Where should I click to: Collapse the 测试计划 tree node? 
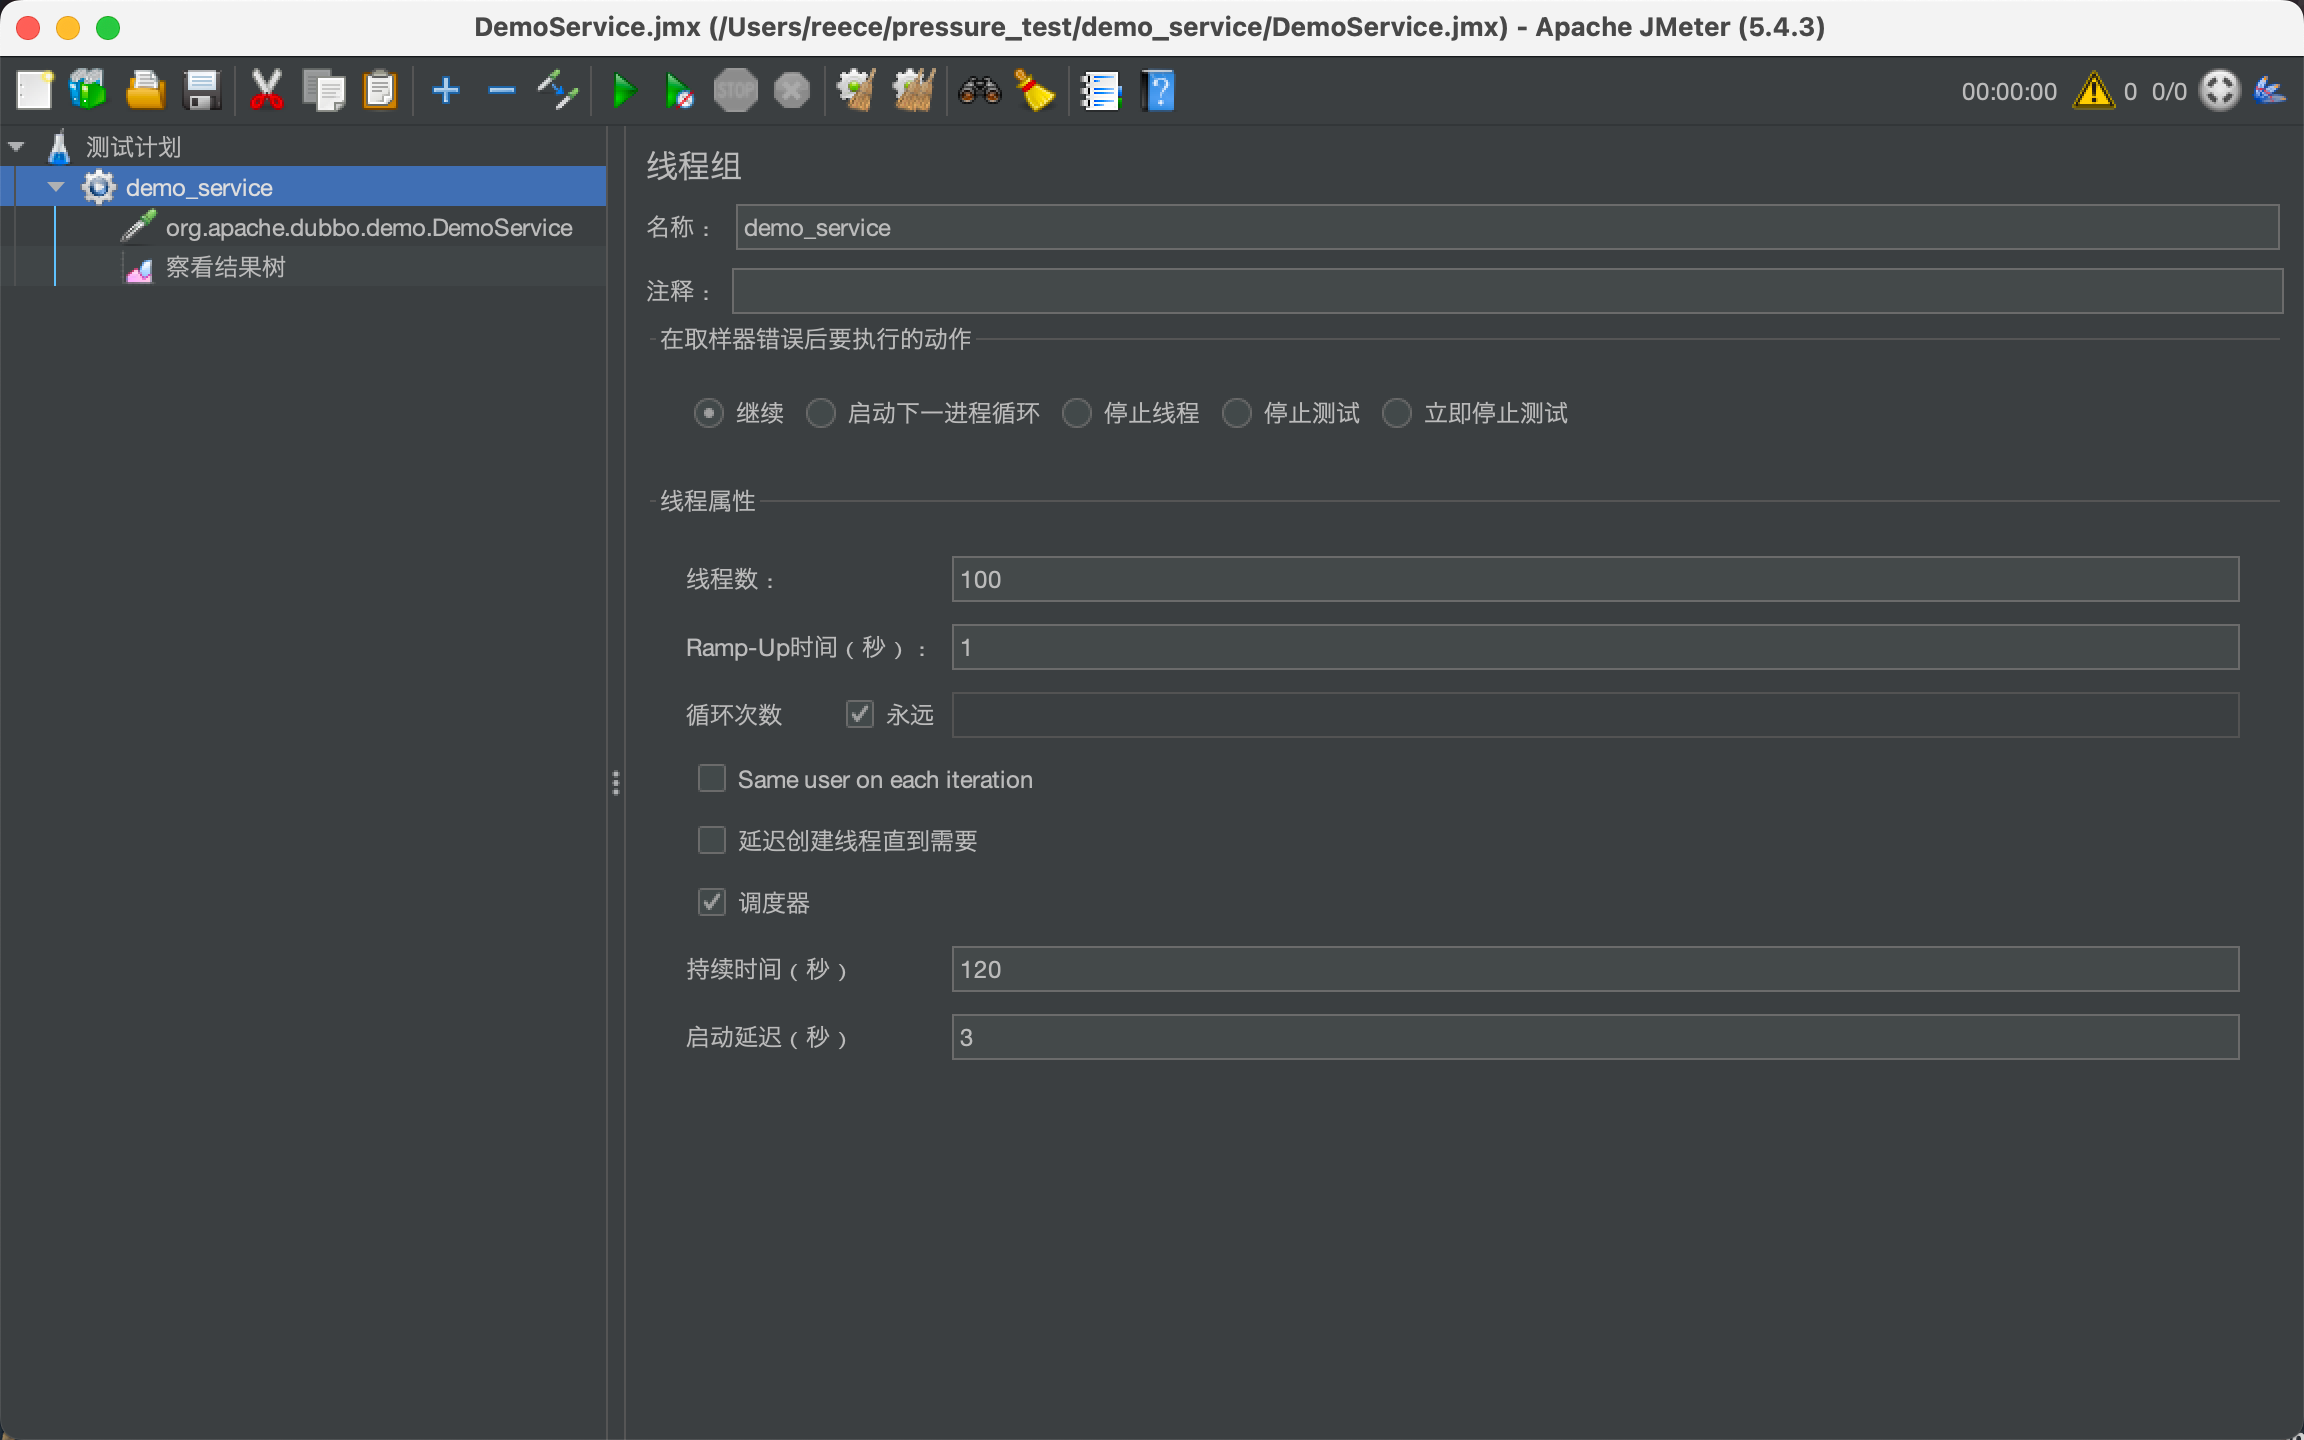[x=16, y=147]
